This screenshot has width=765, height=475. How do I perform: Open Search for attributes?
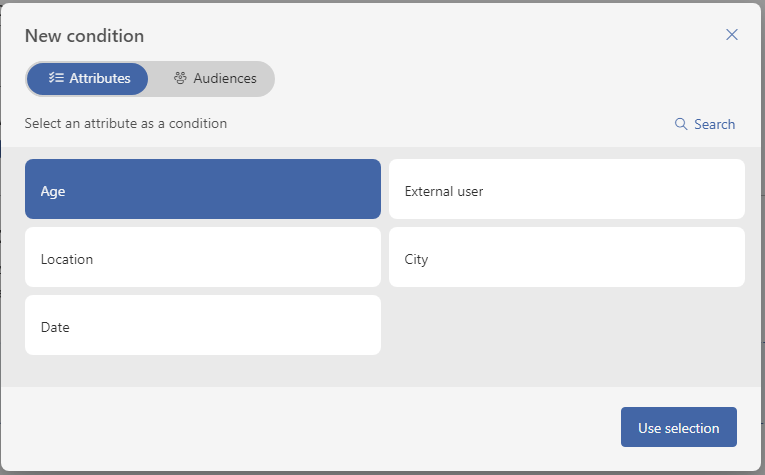[705, 124]
